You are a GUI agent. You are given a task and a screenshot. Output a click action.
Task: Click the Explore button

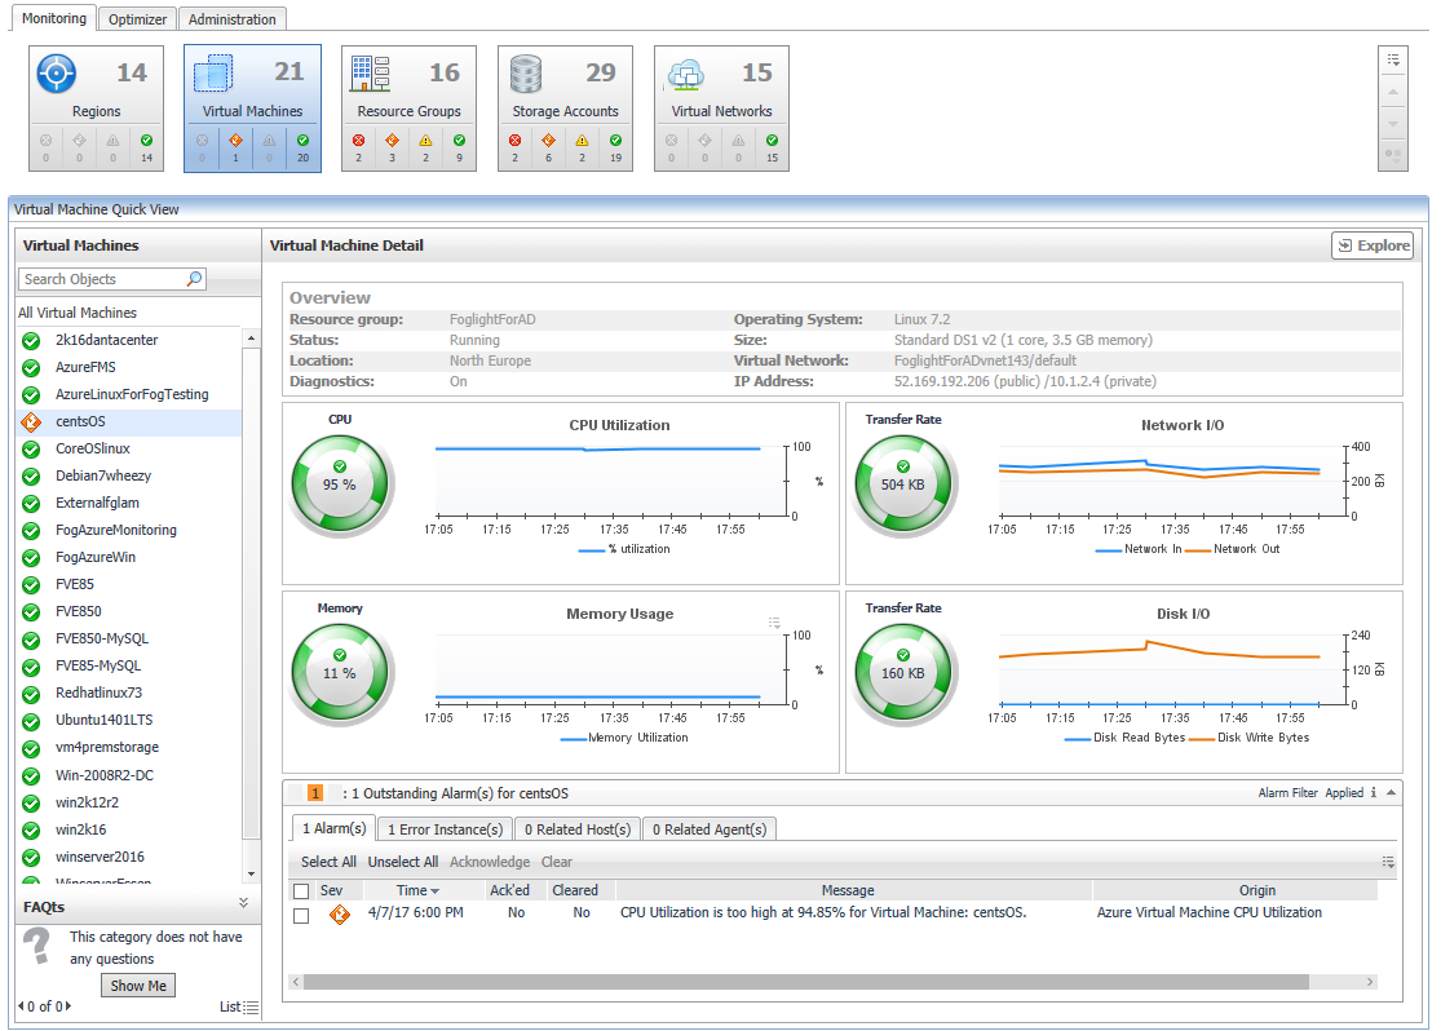coord(1372,245)
